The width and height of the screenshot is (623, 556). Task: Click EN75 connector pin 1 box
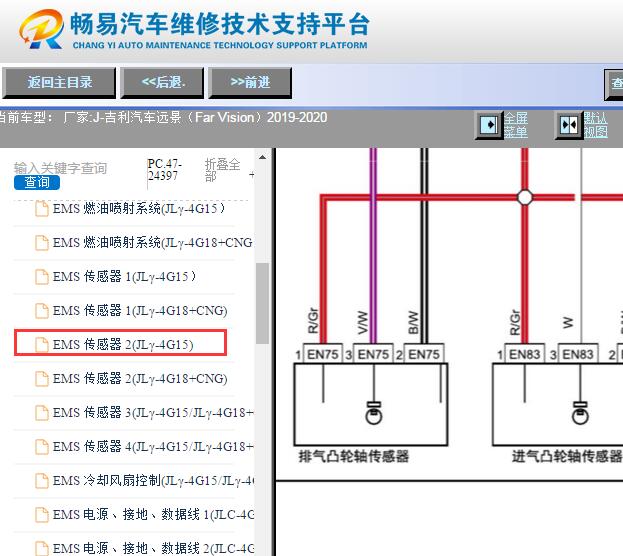pos(323,354)
